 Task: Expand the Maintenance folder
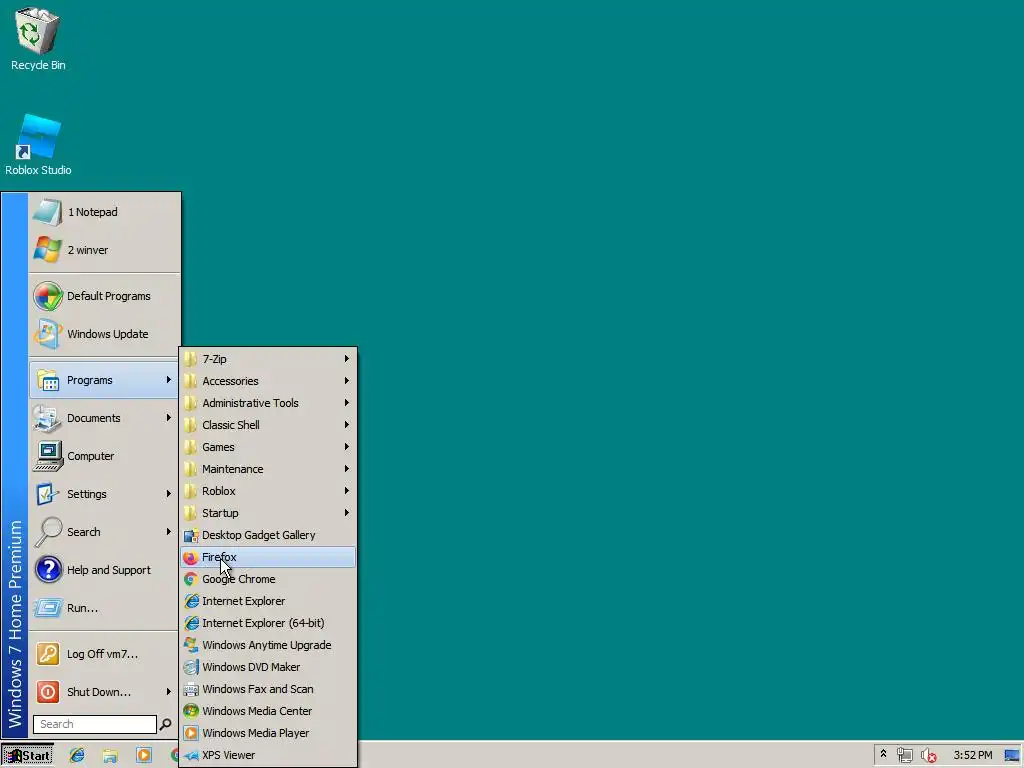click(268, 469)
